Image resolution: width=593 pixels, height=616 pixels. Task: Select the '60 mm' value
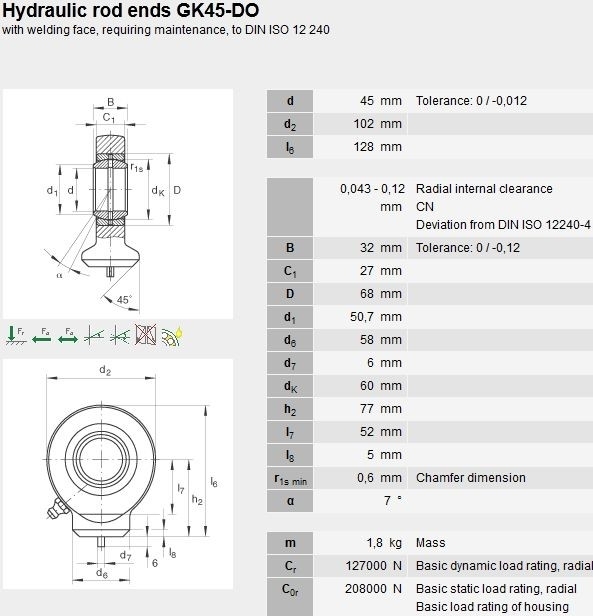click(381, 386)
